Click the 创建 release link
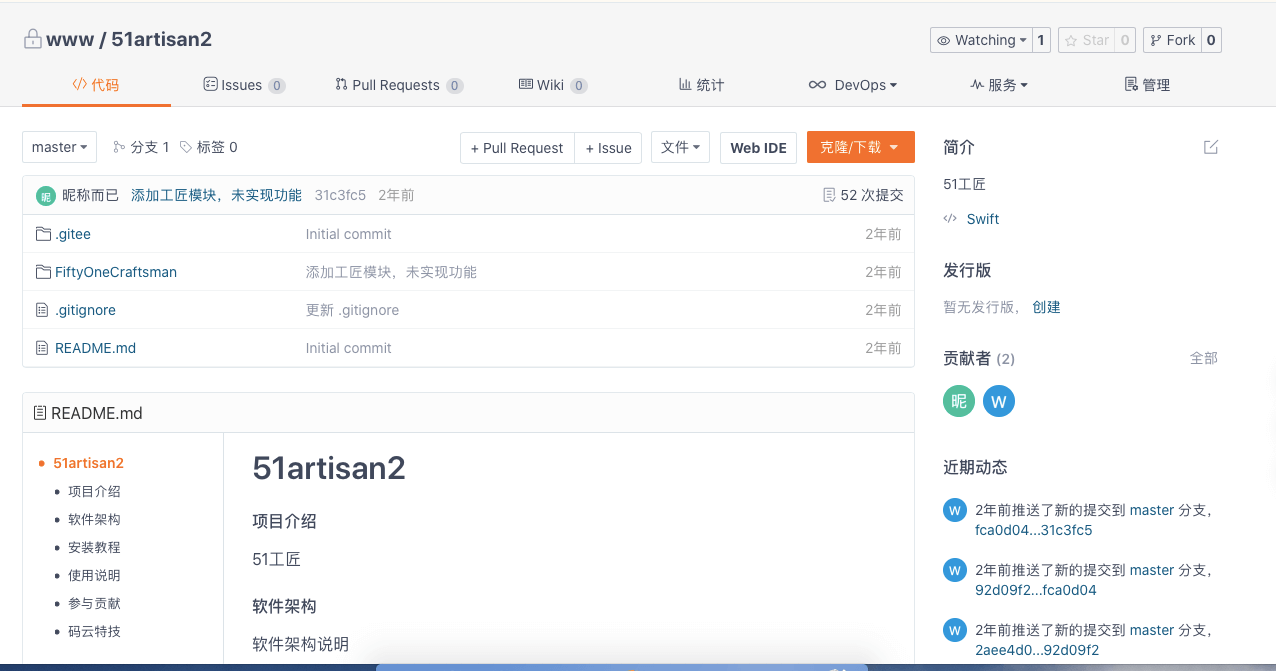This screenshot has height=671, width=1276. tap(1046, 307)
